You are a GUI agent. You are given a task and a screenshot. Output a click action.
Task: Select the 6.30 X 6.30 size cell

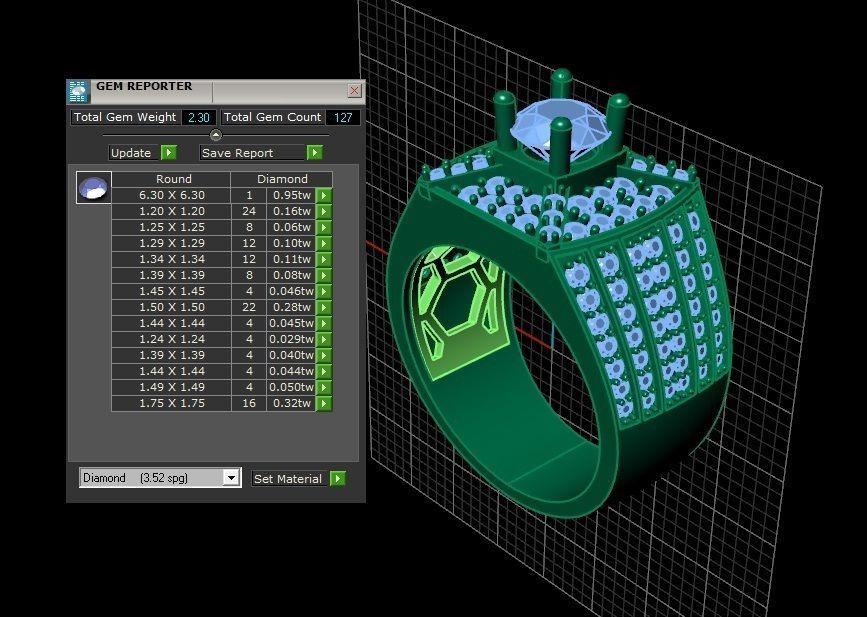pyautogui.click(x=171, y=195)
